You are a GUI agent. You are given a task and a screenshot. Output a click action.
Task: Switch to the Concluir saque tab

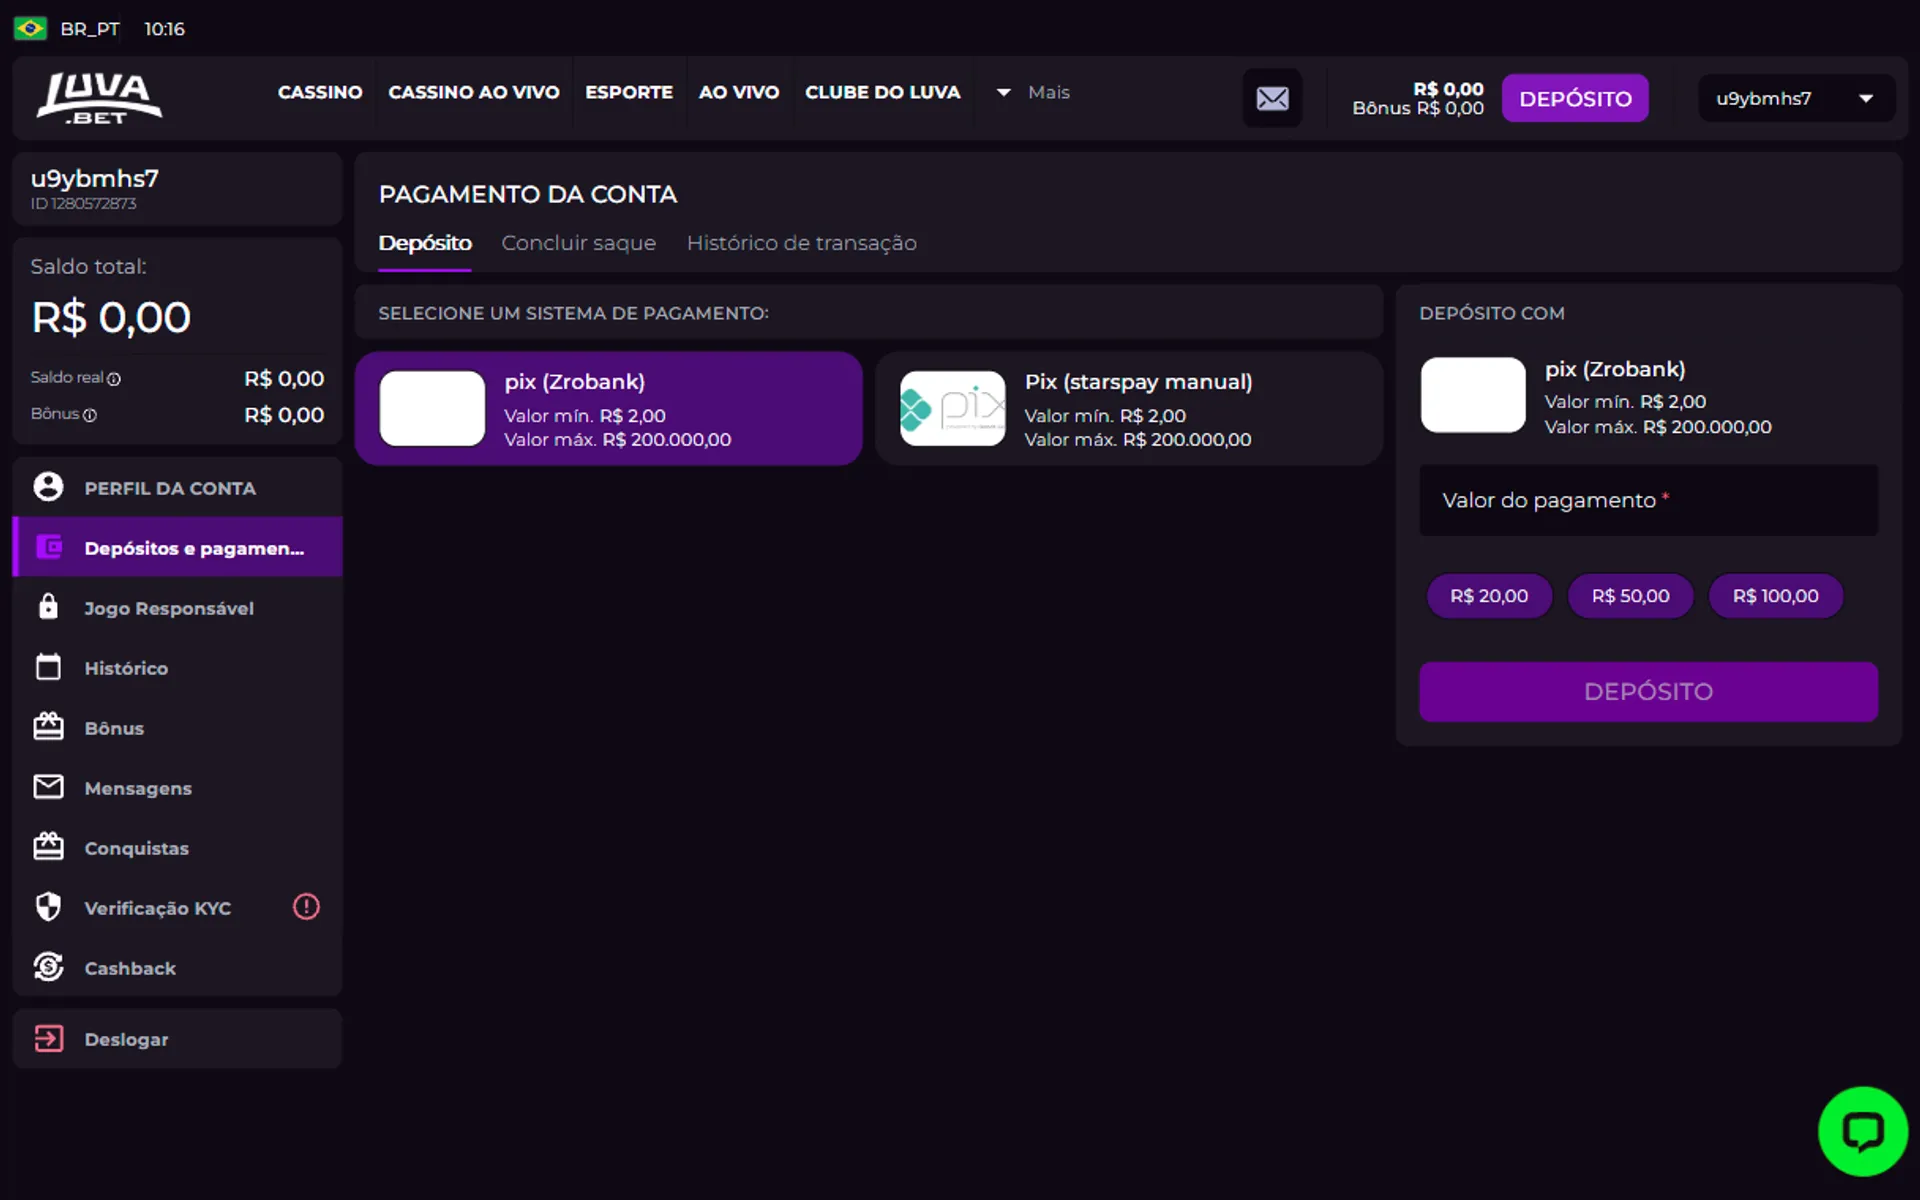pyautogui.click(x=578, y=243)
